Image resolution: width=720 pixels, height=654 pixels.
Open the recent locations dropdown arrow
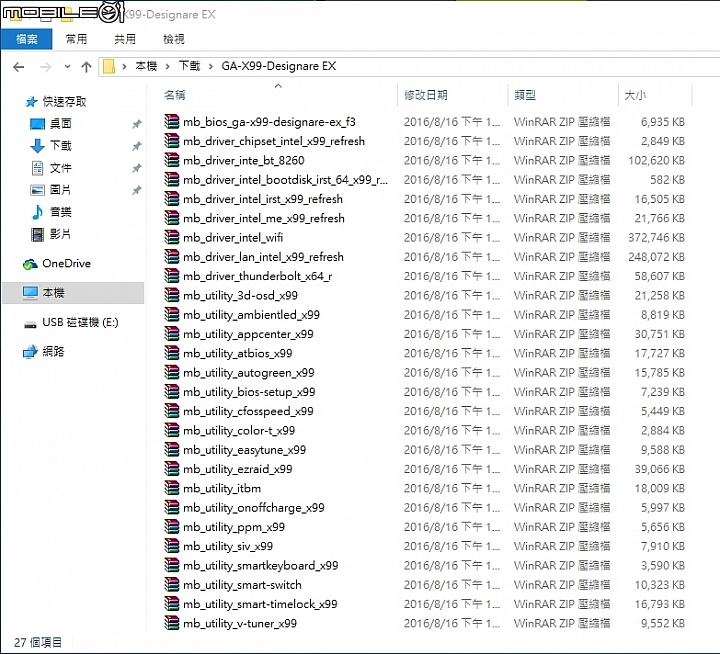(68, 67)
